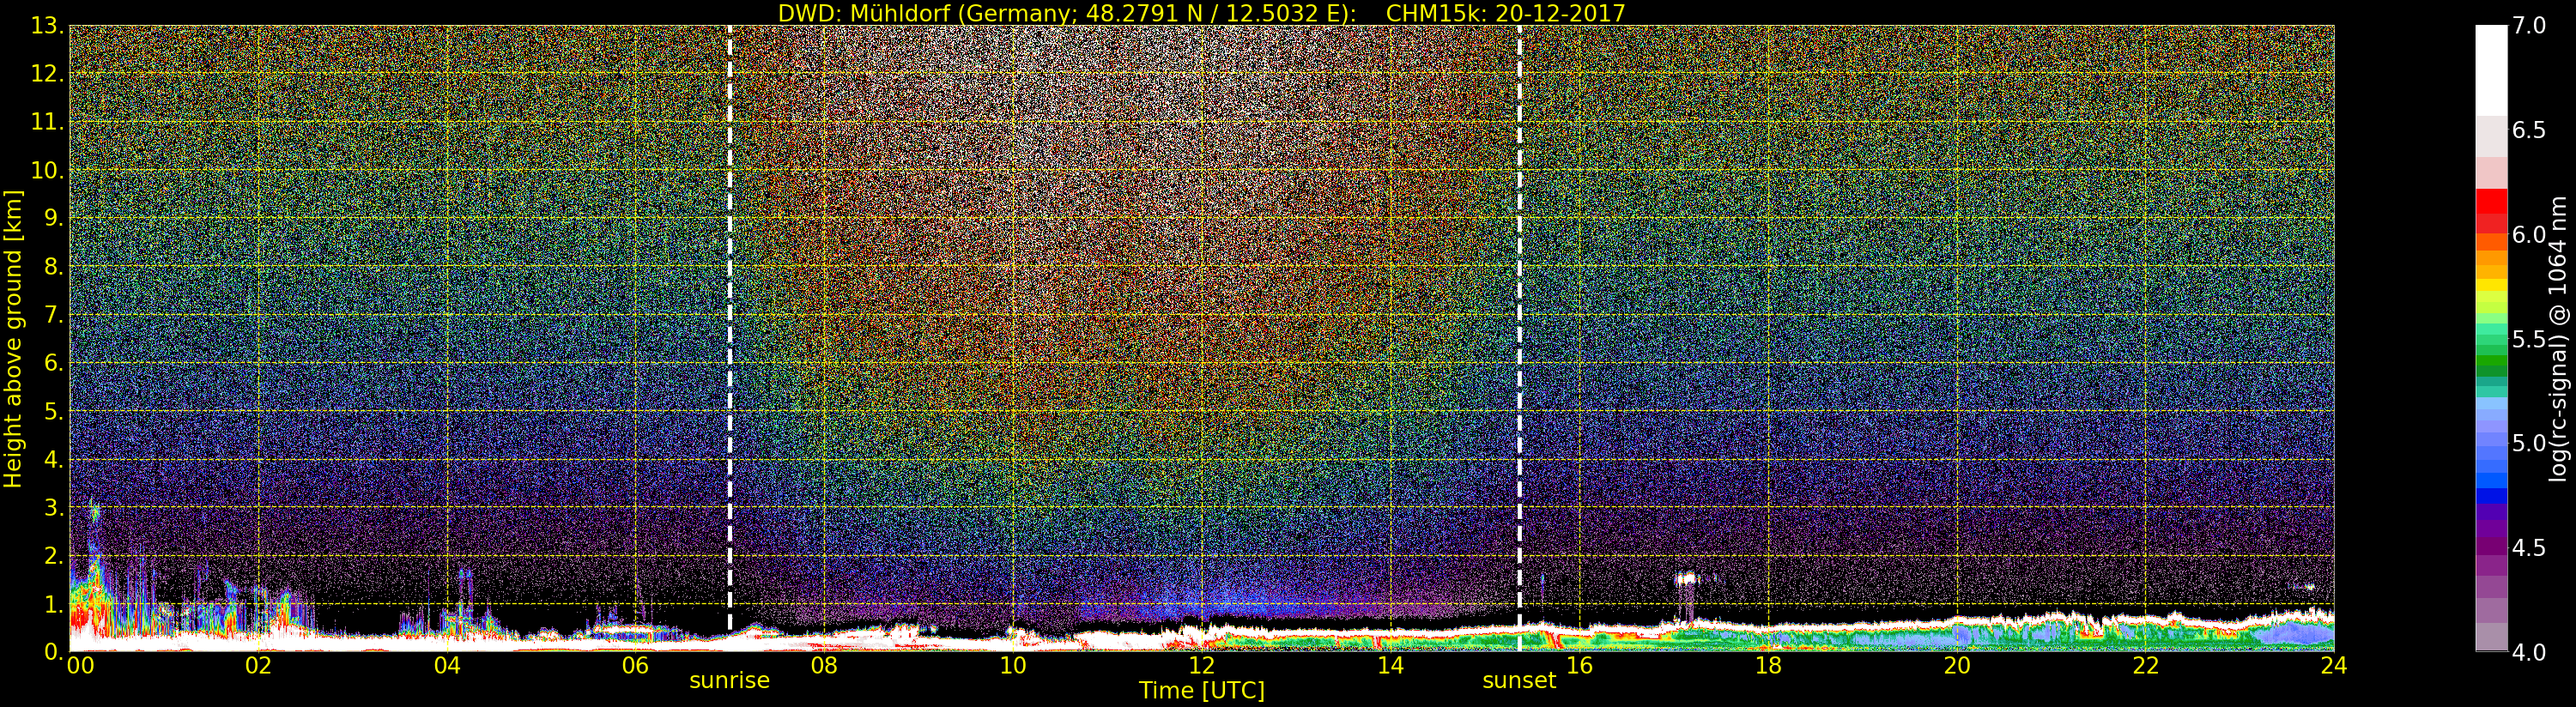Click the '6.' tick on the height axis
Screen dimensions: 2576x707
pyautogui.click(x=54, y=363)
